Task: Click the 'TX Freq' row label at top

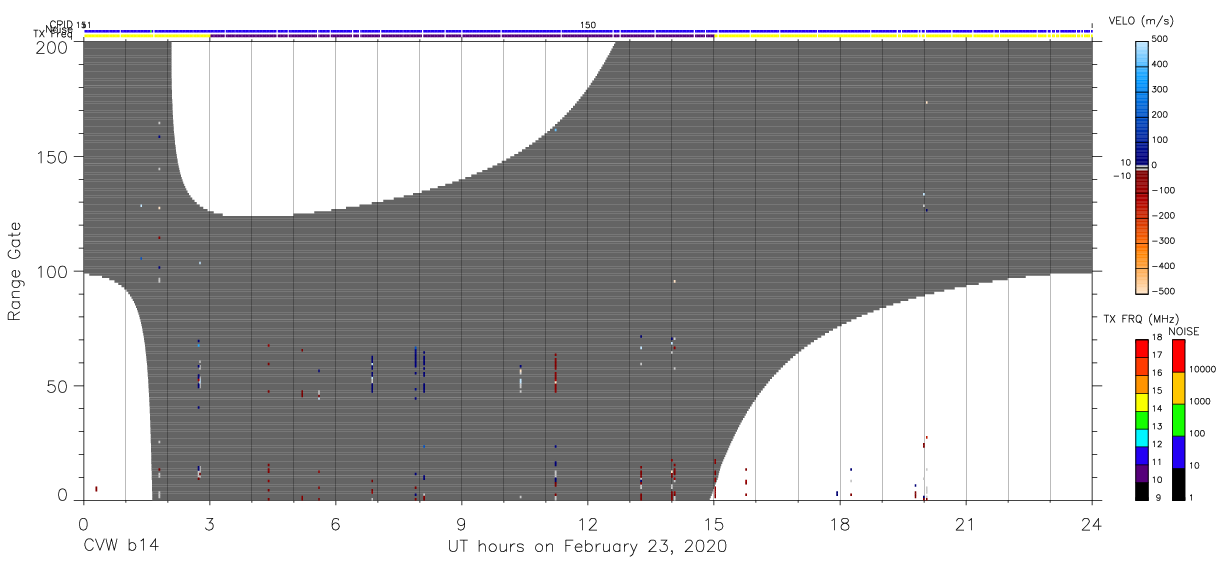Action: coord(52,35)
